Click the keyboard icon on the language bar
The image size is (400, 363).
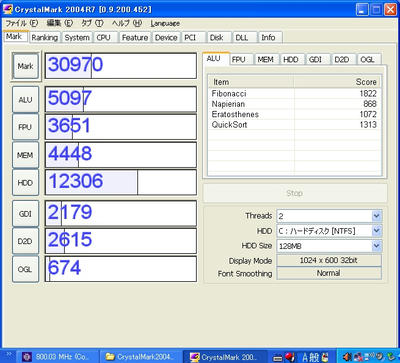pos(277,357)
